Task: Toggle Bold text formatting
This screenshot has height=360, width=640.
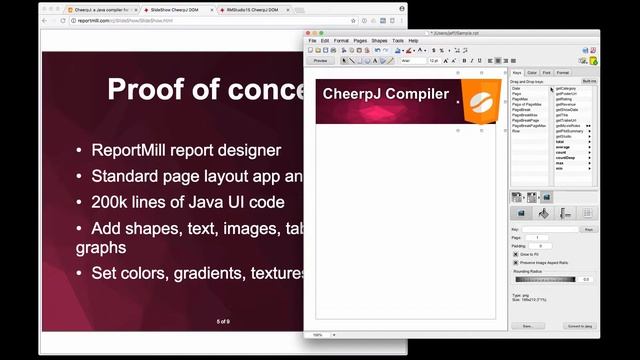Action: click(464, 61)
